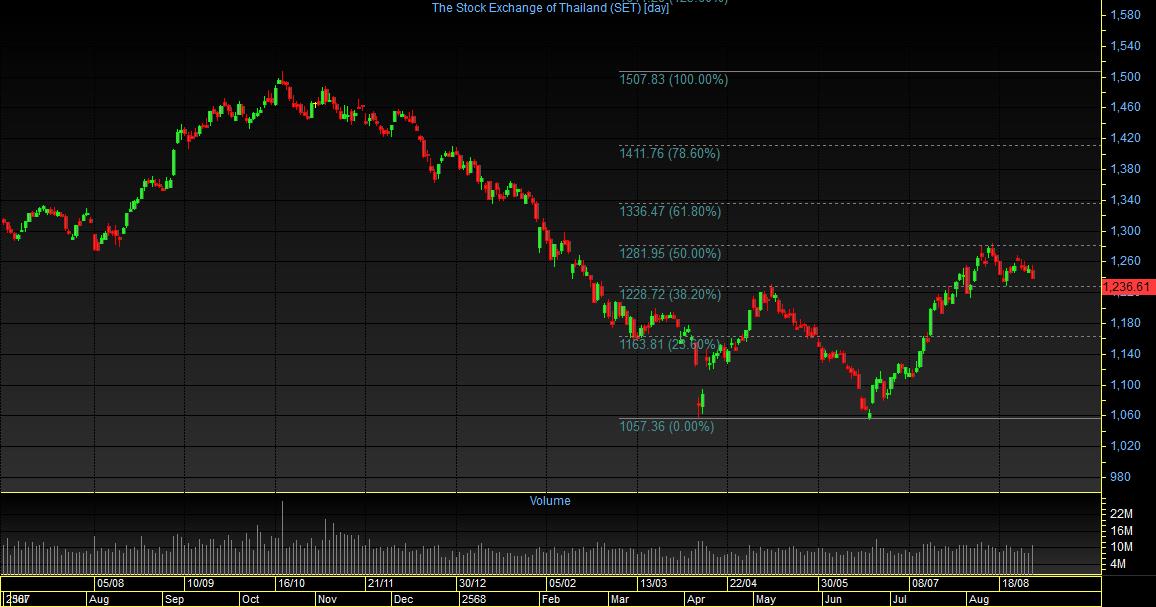
Task: Click the 1,580 price axis value
Action: coord(1125,15)
